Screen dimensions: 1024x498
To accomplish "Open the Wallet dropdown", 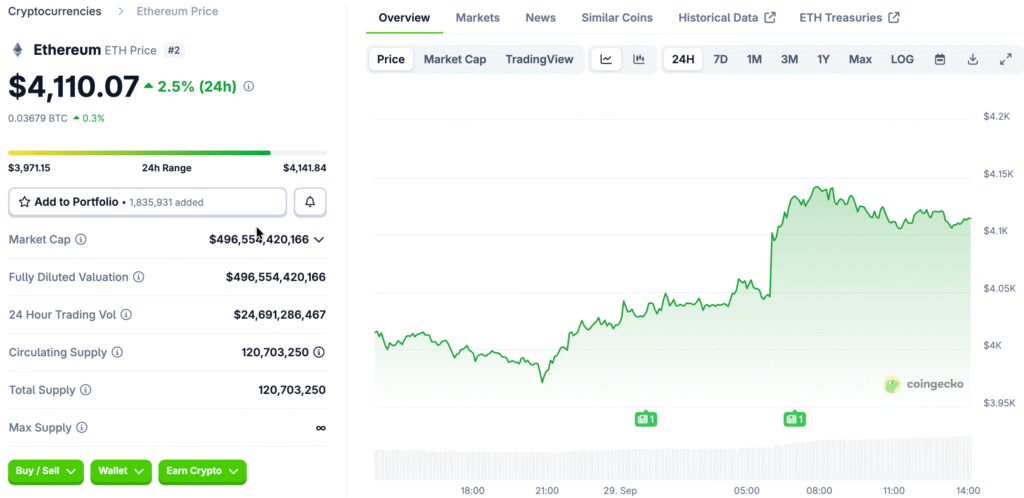I will tap(121, 471).
